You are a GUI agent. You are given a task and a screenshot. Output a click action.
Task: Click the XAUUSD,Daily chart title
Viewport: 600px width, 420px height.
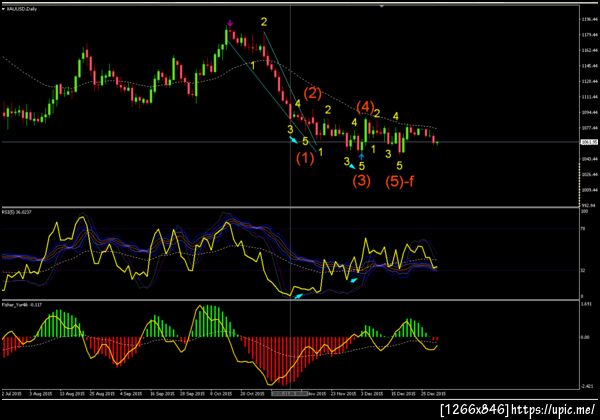22,8
